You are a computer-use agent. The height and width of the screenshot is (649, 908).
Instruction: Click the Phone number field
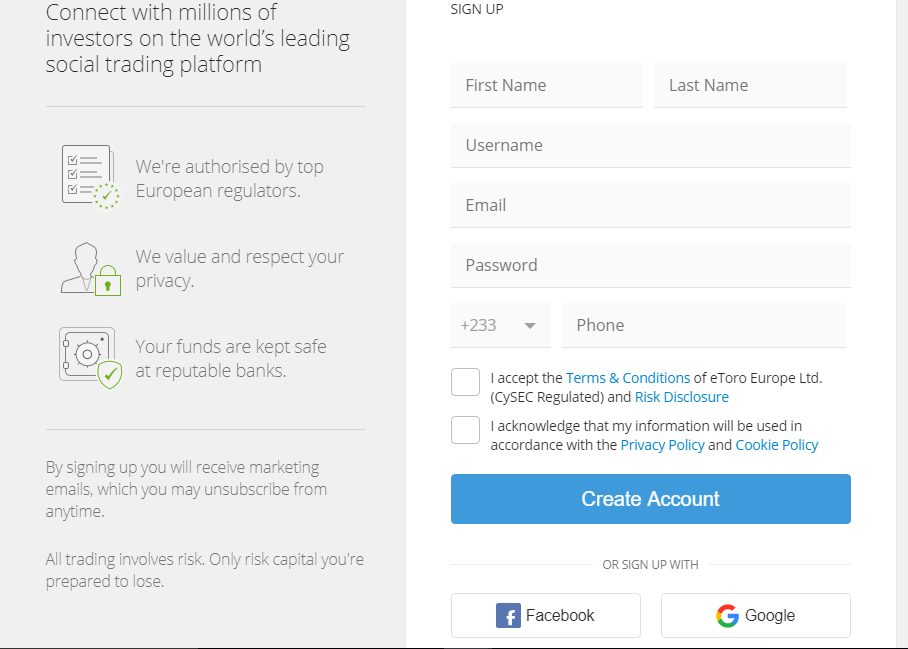click(x=703, y=326)
